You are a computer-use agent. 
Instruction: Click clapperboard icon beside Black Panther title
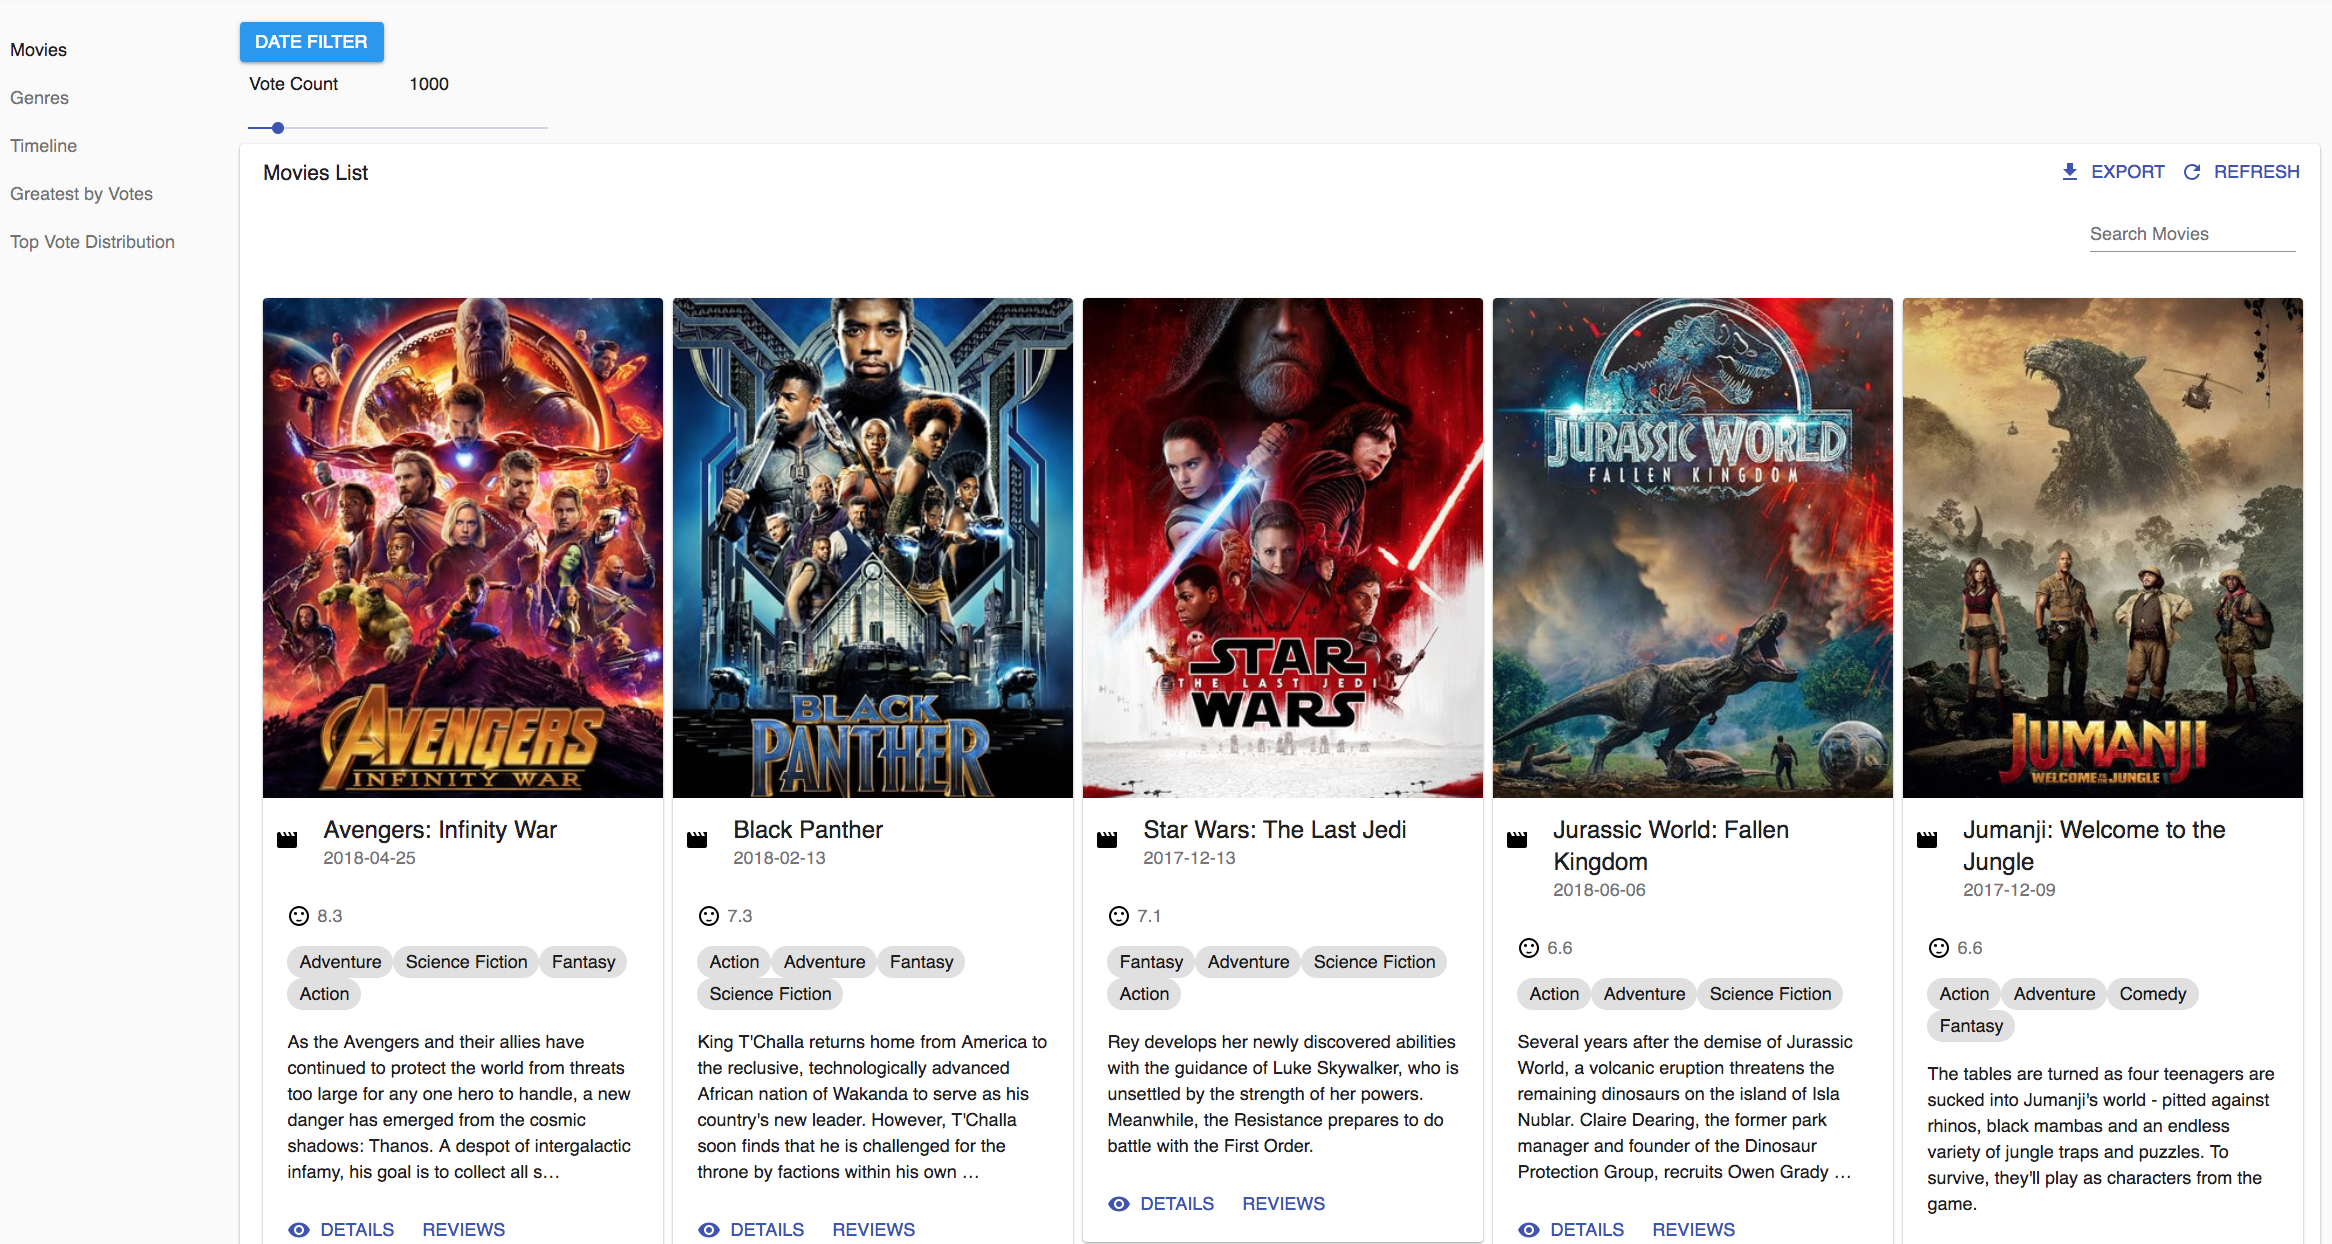click(697, 839)
